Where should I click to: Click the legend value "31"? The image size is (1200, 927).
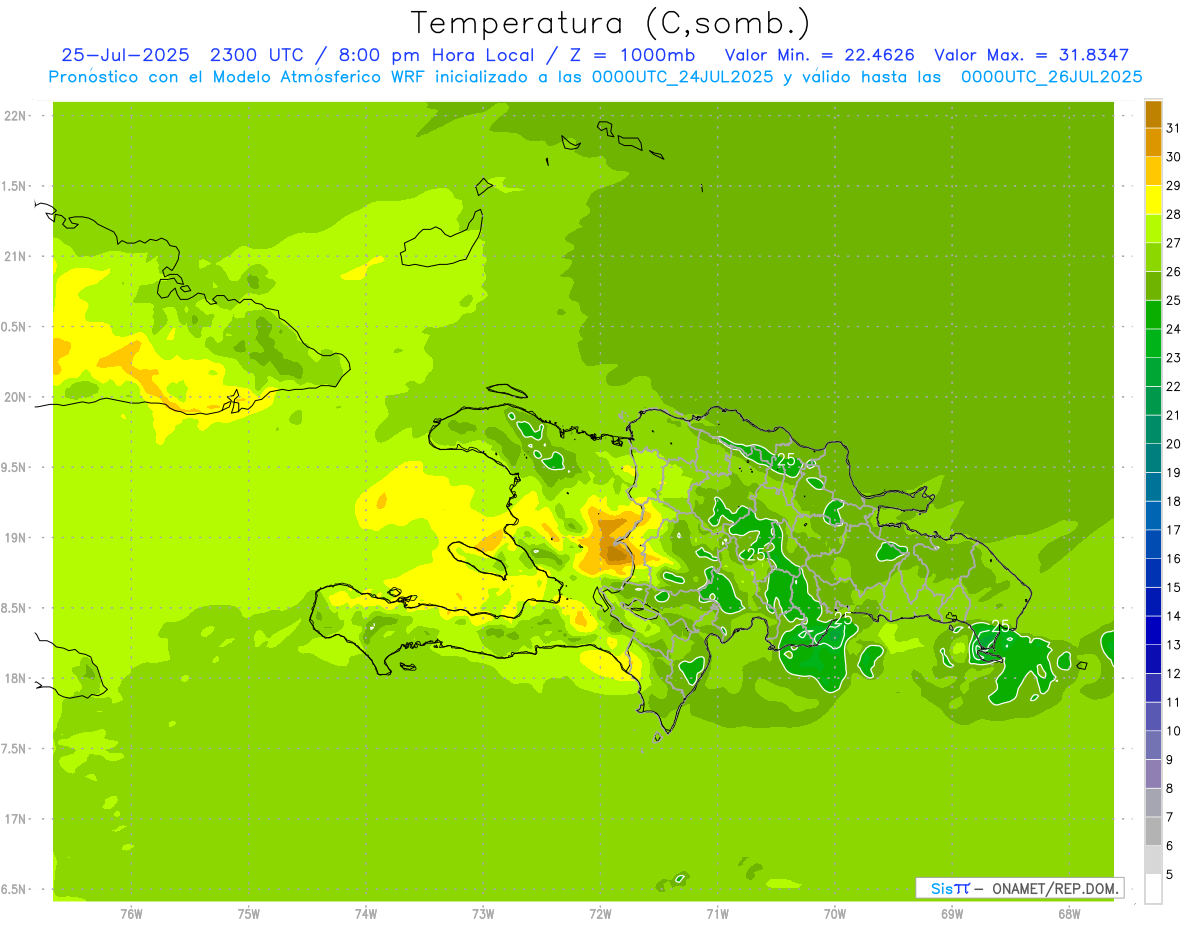pyautogui.click(x=1173, y=128)
